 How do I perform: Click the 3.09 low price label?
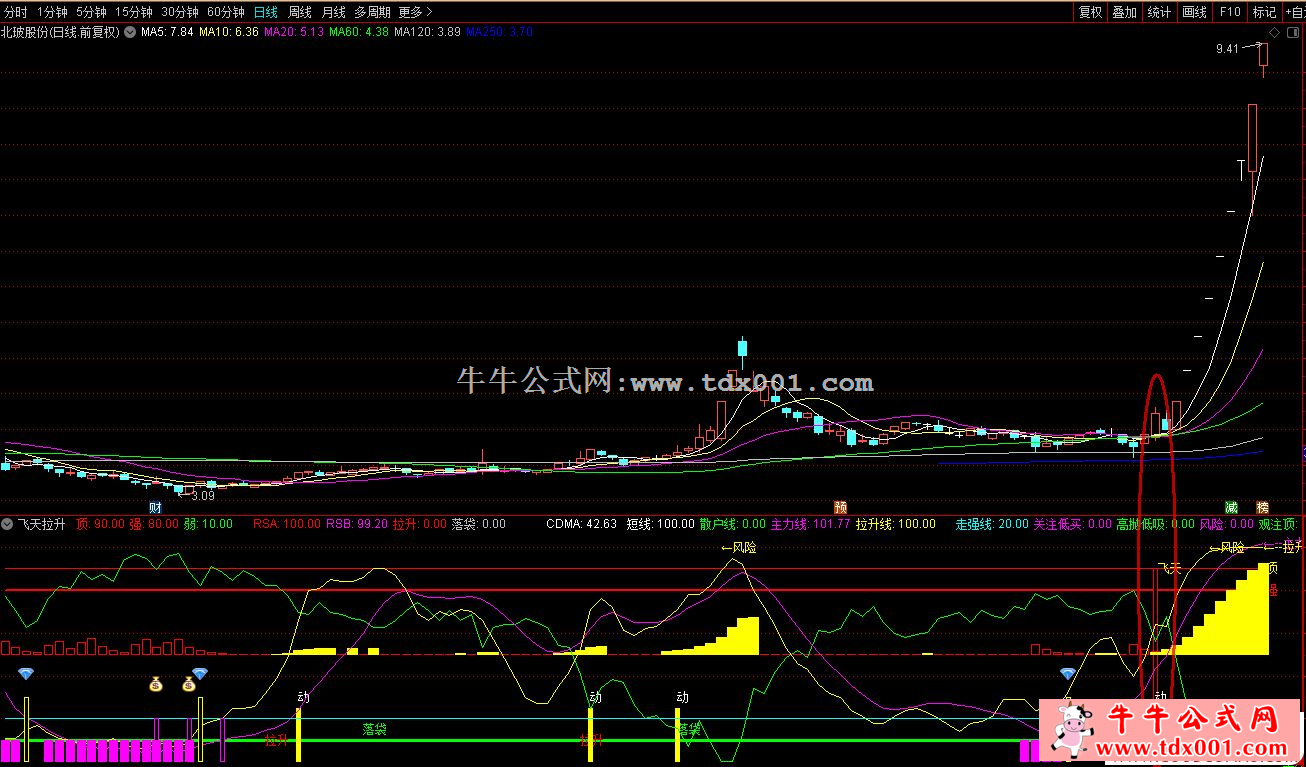point(203,496)
